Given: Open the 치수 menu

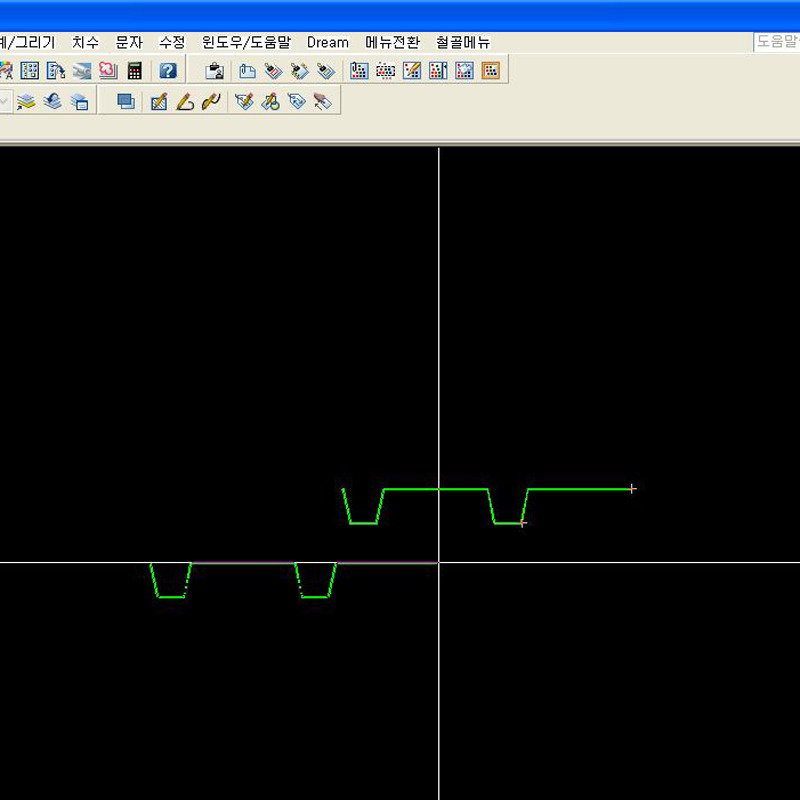Looking at the screenshot, I should (x=85, y=42).
